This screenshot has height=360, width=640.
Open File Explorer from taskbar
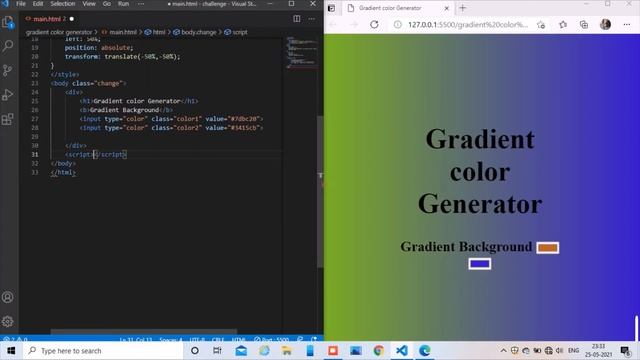click(287, 351)
